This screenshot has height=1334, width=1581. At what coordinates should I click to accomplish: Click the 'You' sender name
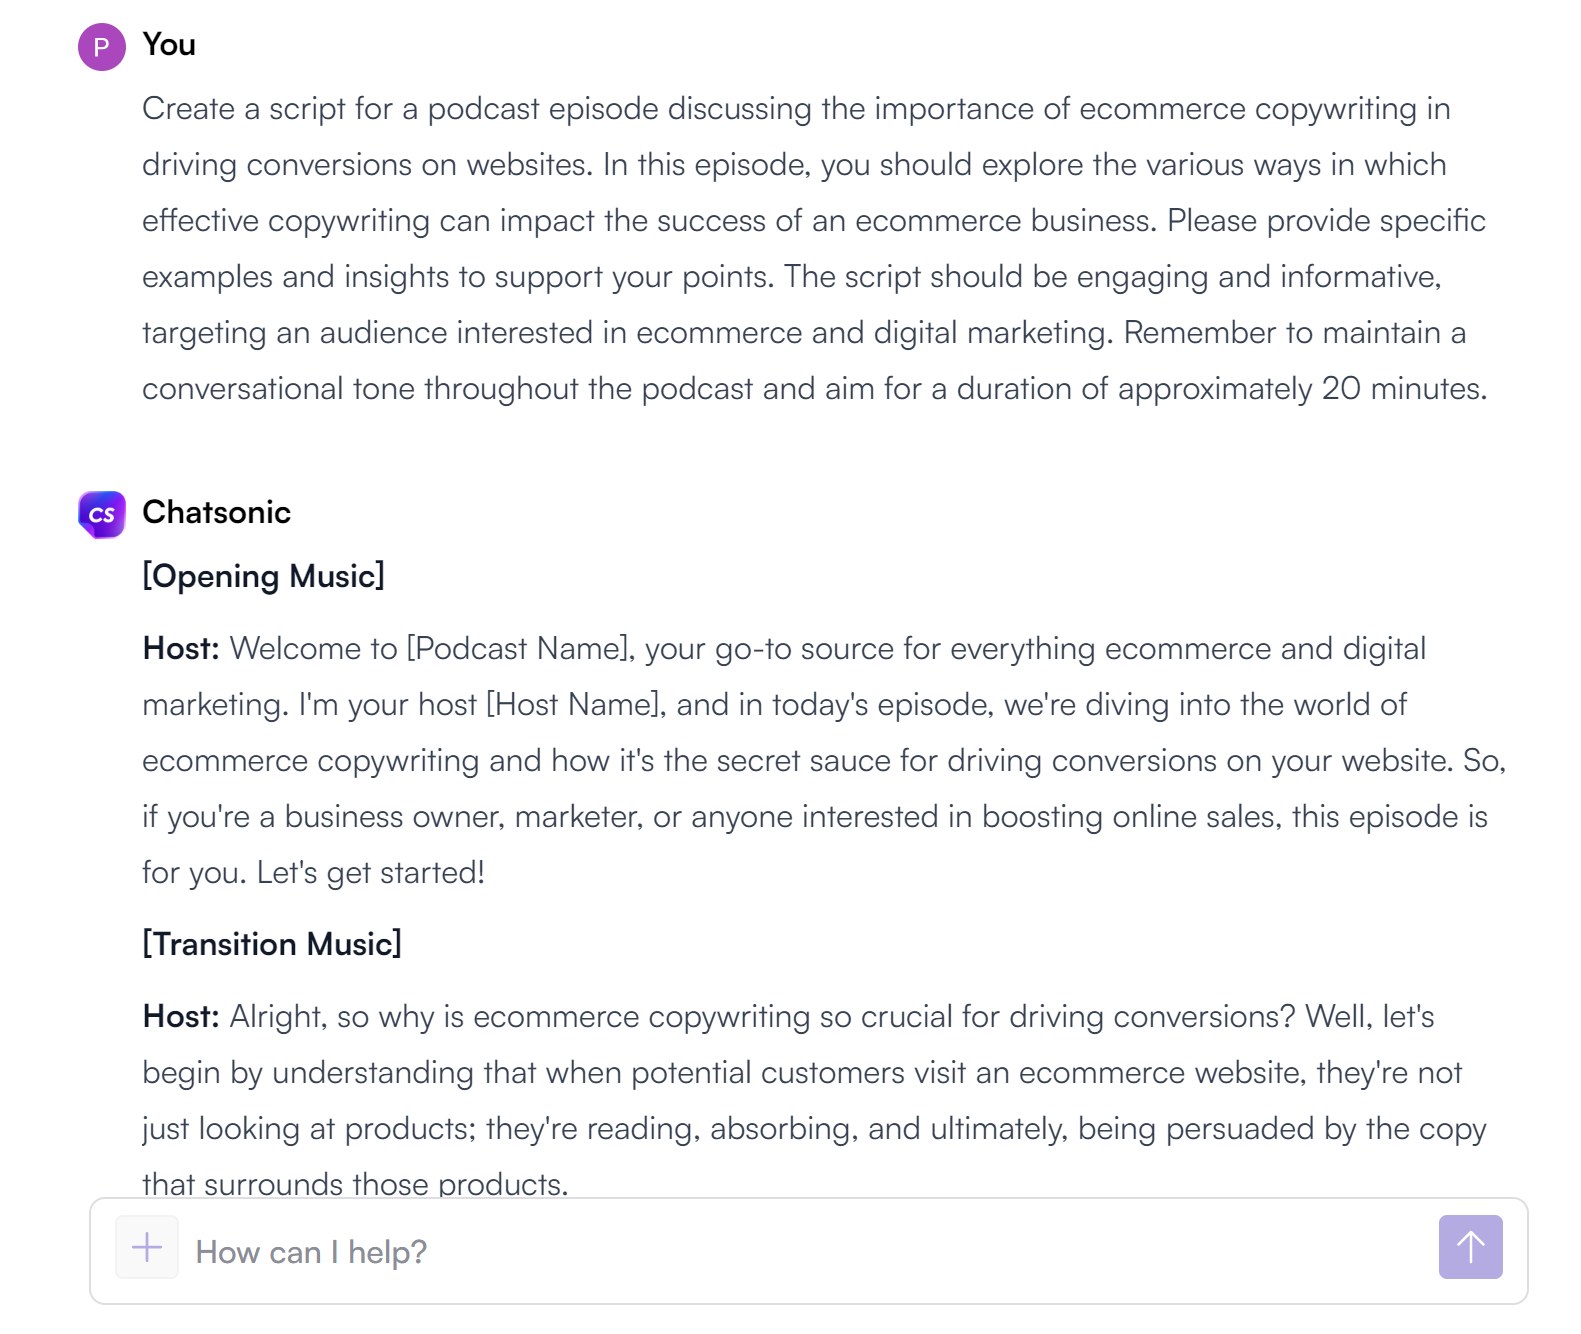(x=169, y=45)
